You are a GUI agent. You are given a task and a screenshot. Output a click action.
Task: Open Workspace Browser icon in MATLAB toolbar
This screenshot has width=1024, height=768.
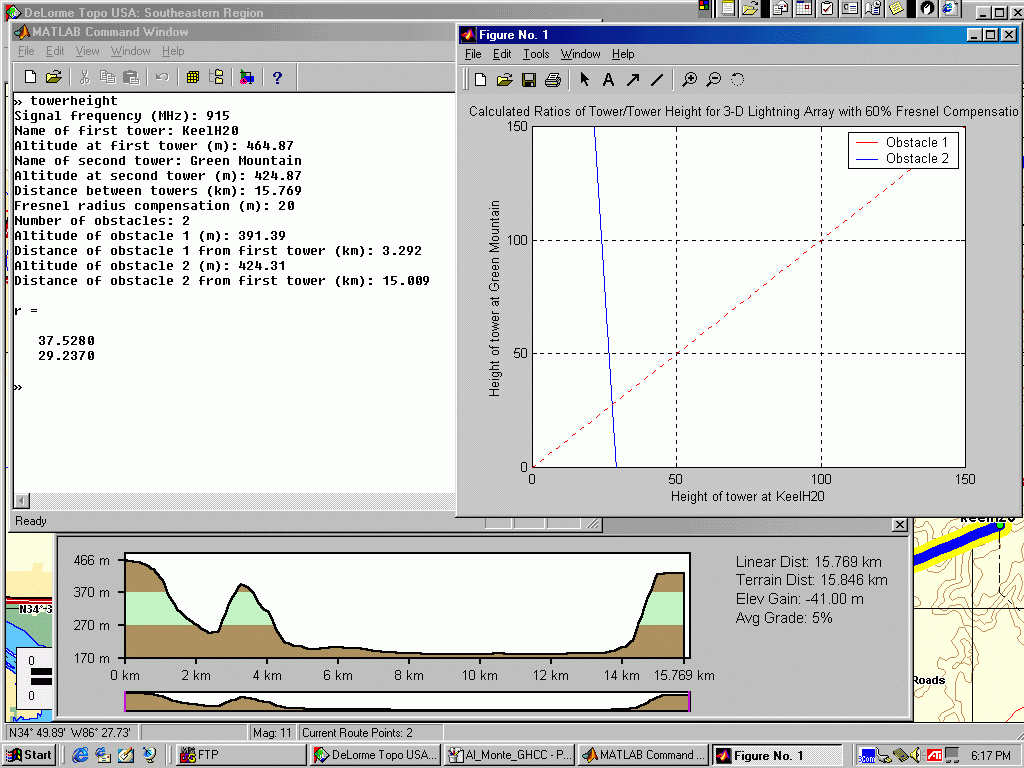click(x=193, y=77)
